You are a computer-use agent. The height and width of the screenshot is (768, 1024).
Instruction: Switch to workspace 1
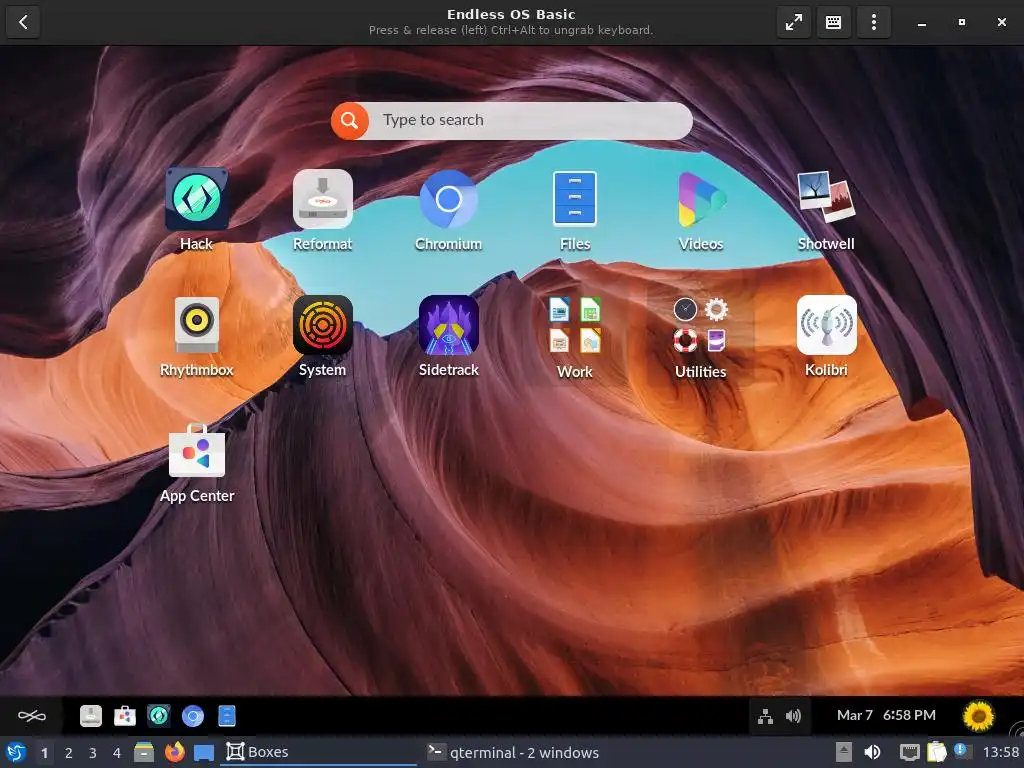point(44,753)
